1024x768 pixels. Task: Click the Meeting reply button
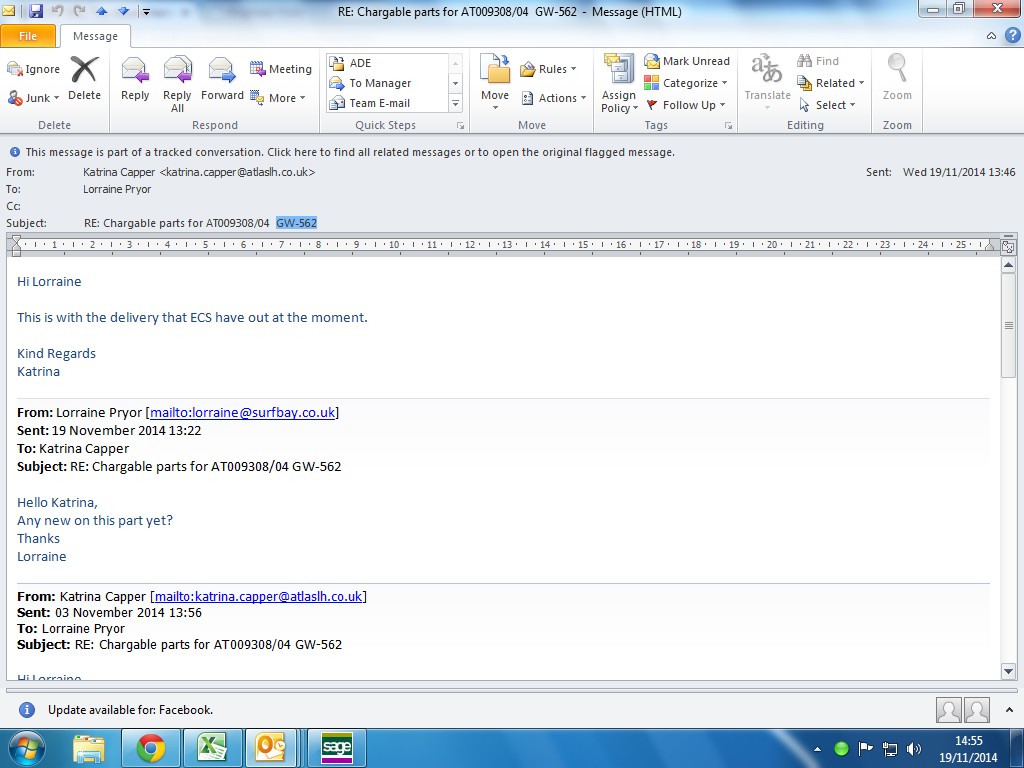[x=281, y=69]
